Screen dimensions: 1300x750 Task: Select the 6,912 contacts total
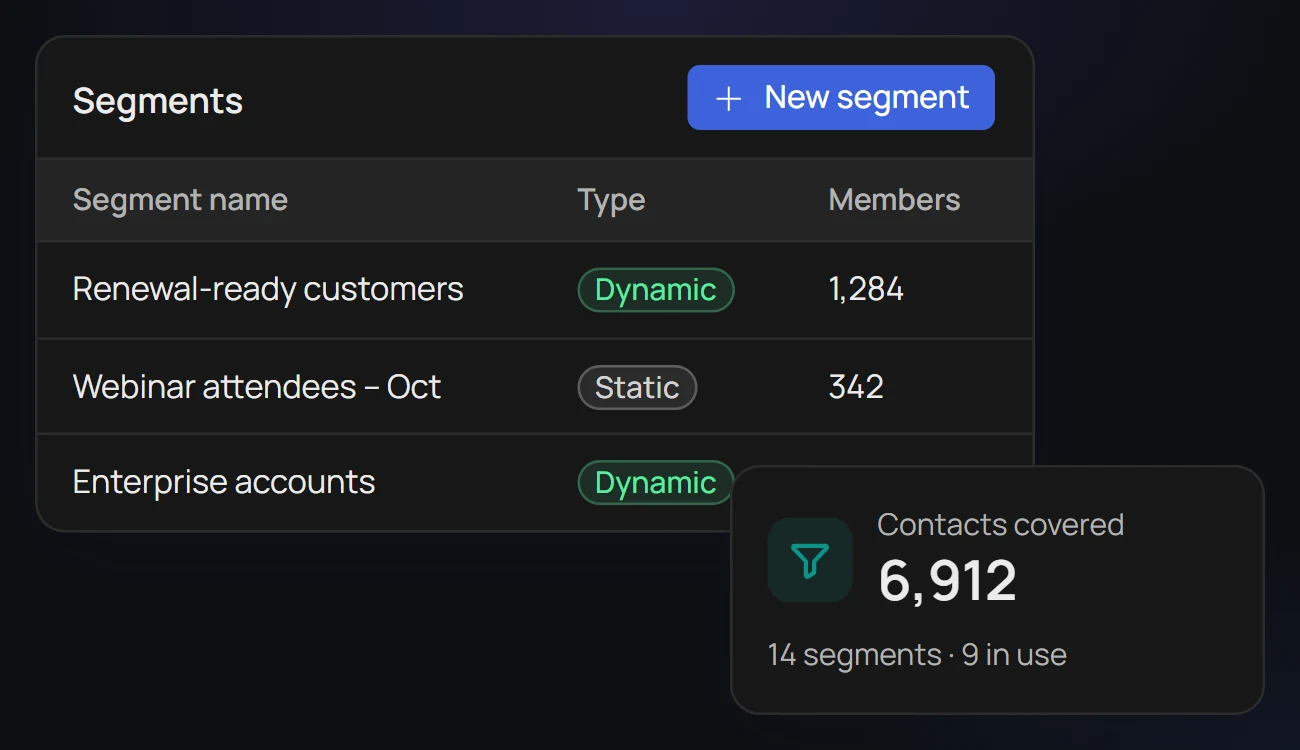click(947, 580)
